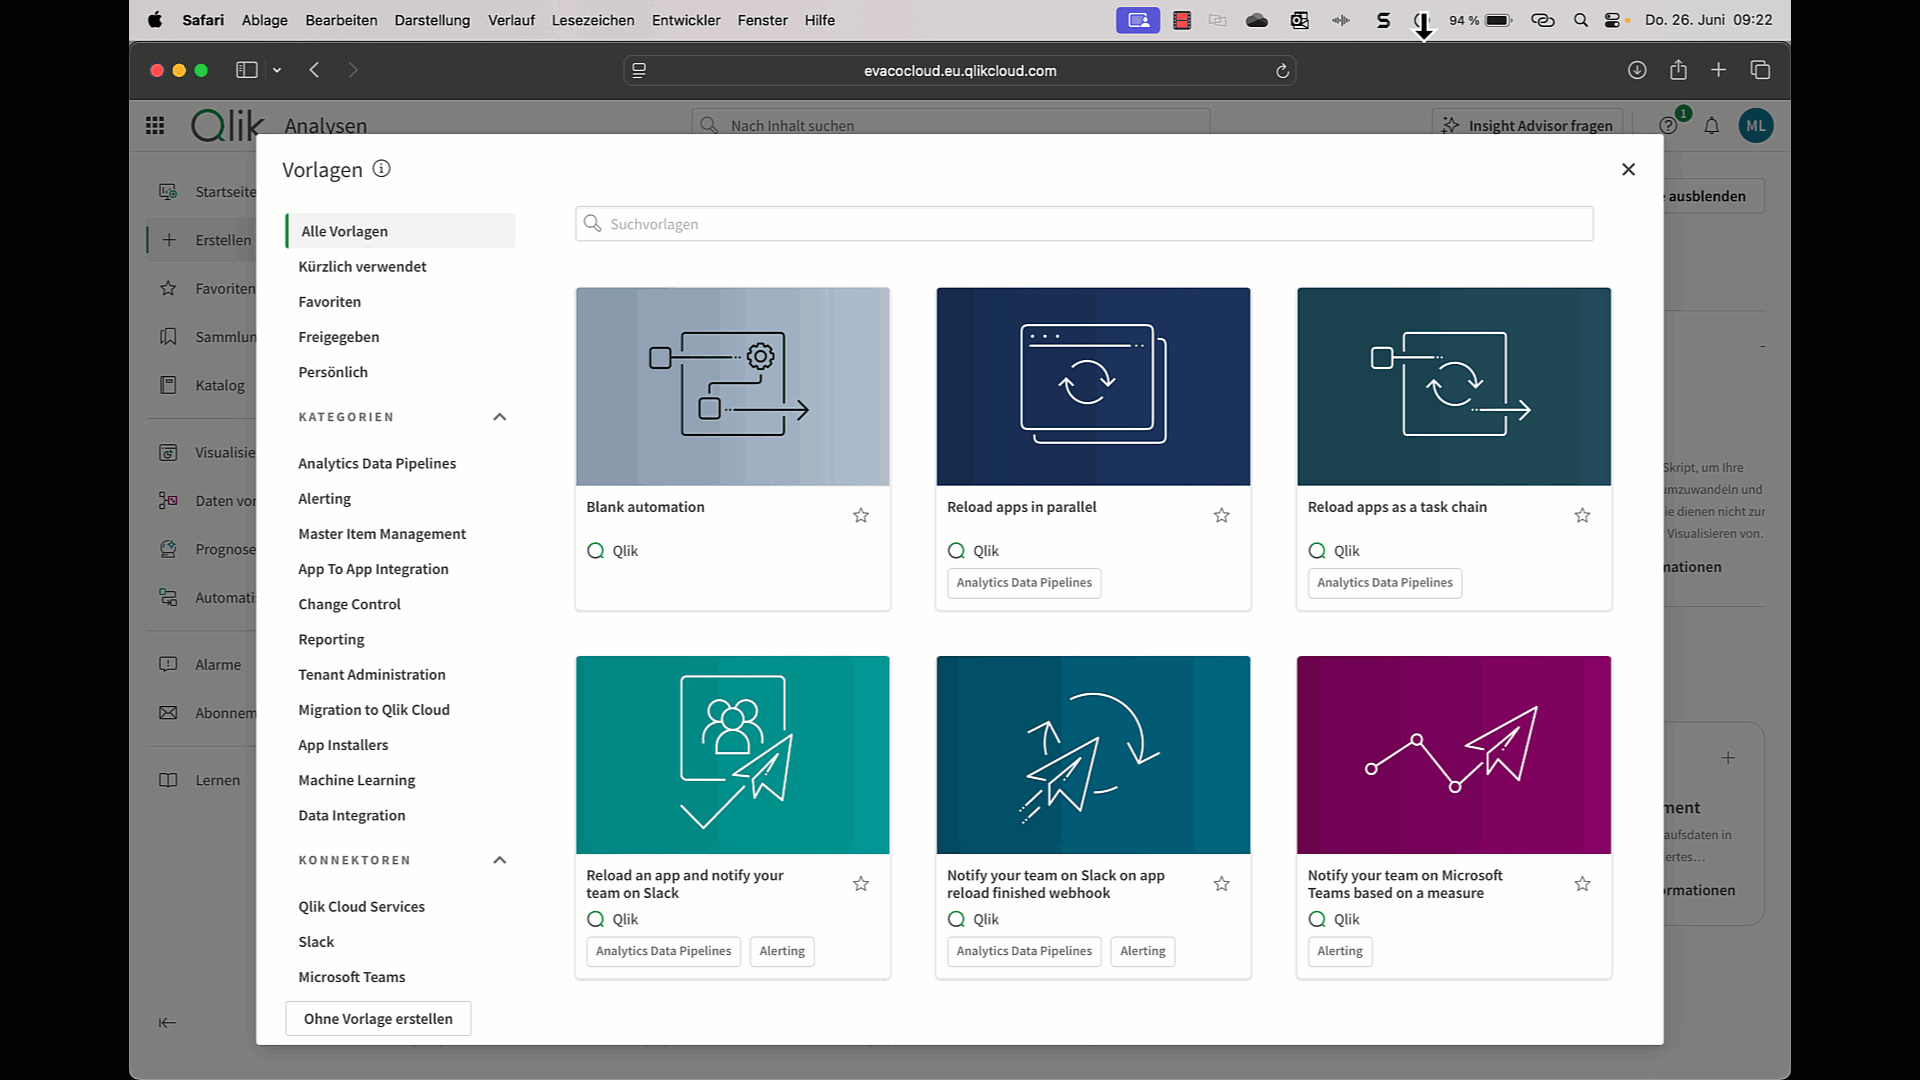Star the Reload apps as a task chain template
This screenshot has height=1080, width=1920.
click(1582, 516)
